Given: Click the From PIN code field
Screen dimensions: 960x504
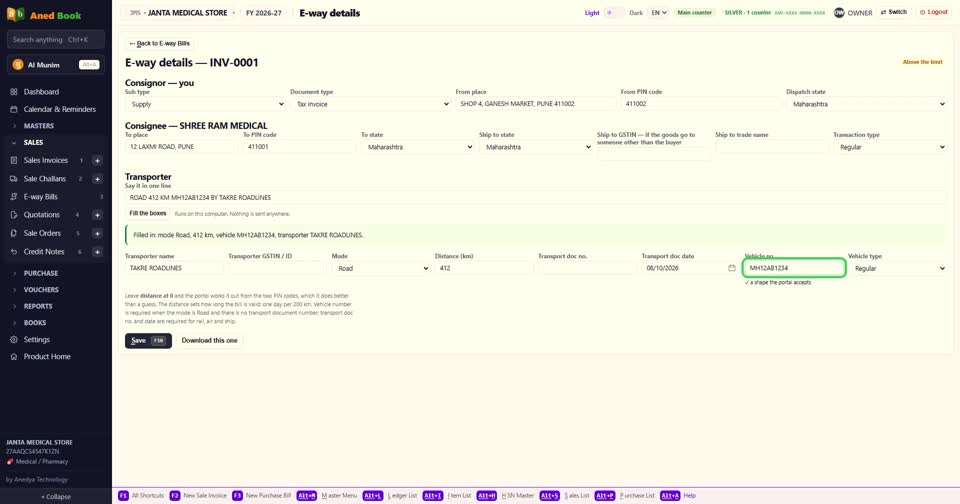Looking at the screenshot, I should click(x=701, y=104).
